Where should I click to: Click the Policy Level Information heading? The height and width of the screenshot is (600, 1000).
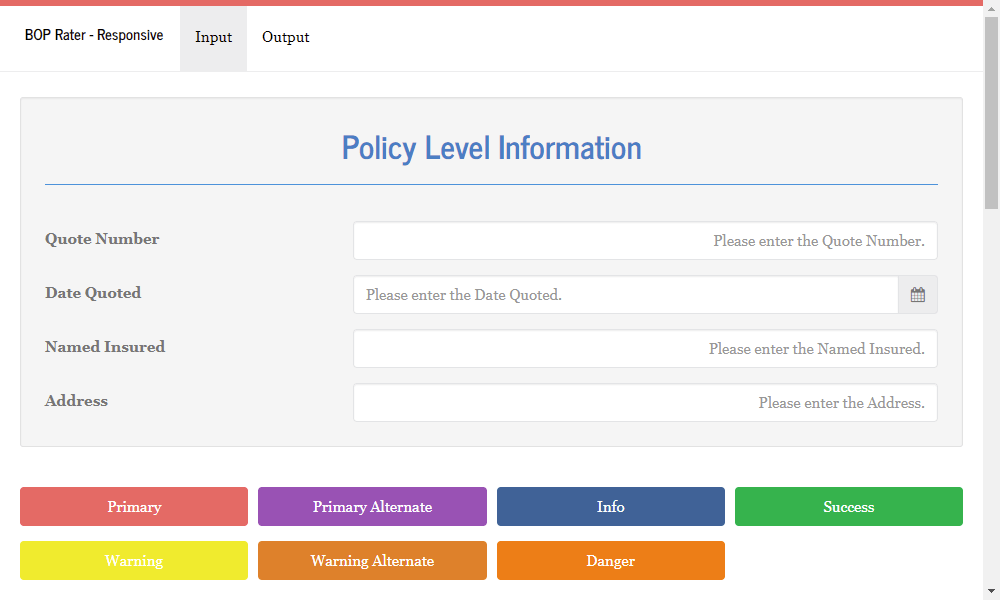click(x=492, y=148)
